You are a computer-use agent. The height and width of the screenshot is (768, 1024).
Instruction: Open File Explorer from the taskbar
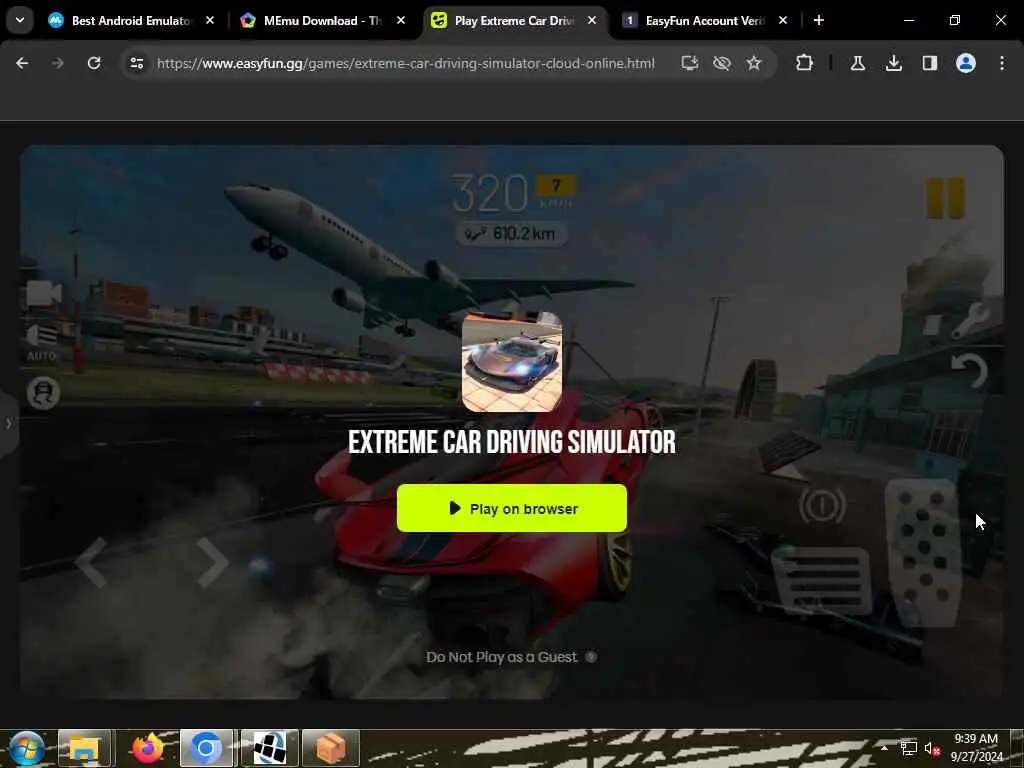pyautogui.click(x=84, y=748)
